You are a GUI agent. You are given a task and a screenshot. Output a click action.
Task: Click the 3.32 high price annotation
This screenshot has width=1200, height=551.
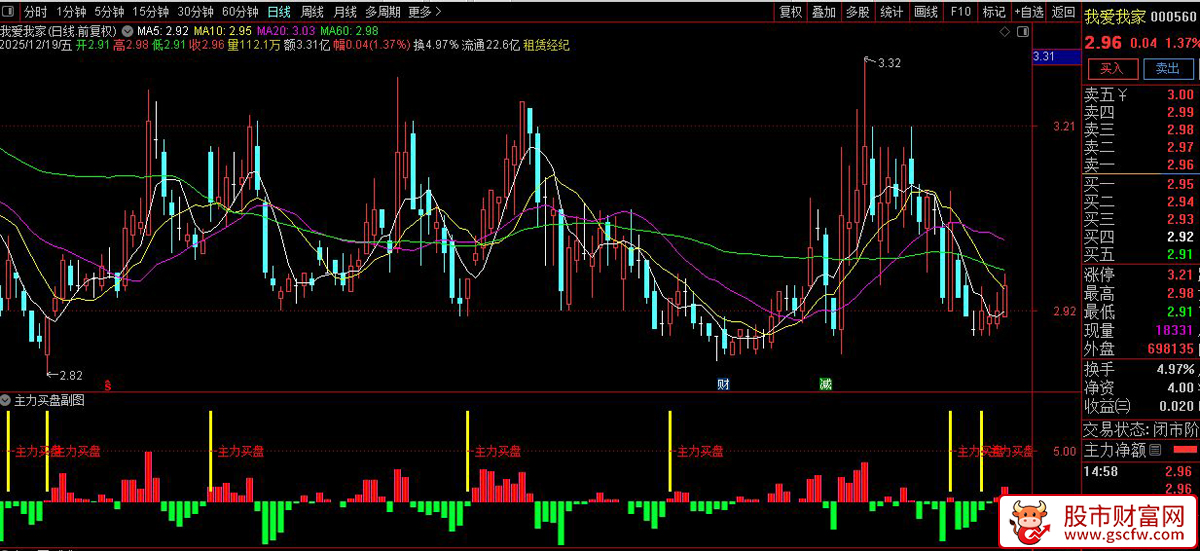[889, 63]
